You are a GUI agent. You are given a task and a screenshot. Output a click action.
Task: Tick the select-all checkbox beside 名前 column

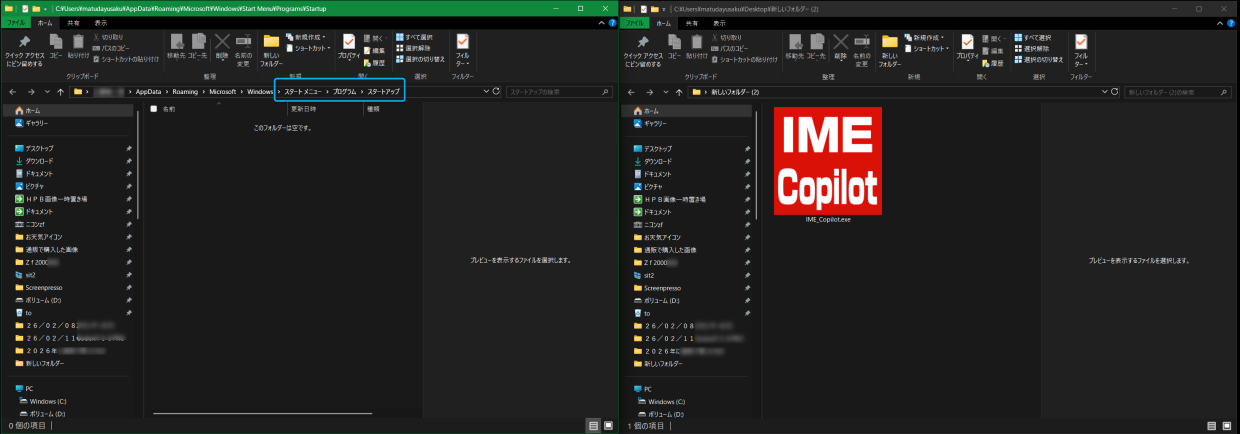click(x=153, y=108)
